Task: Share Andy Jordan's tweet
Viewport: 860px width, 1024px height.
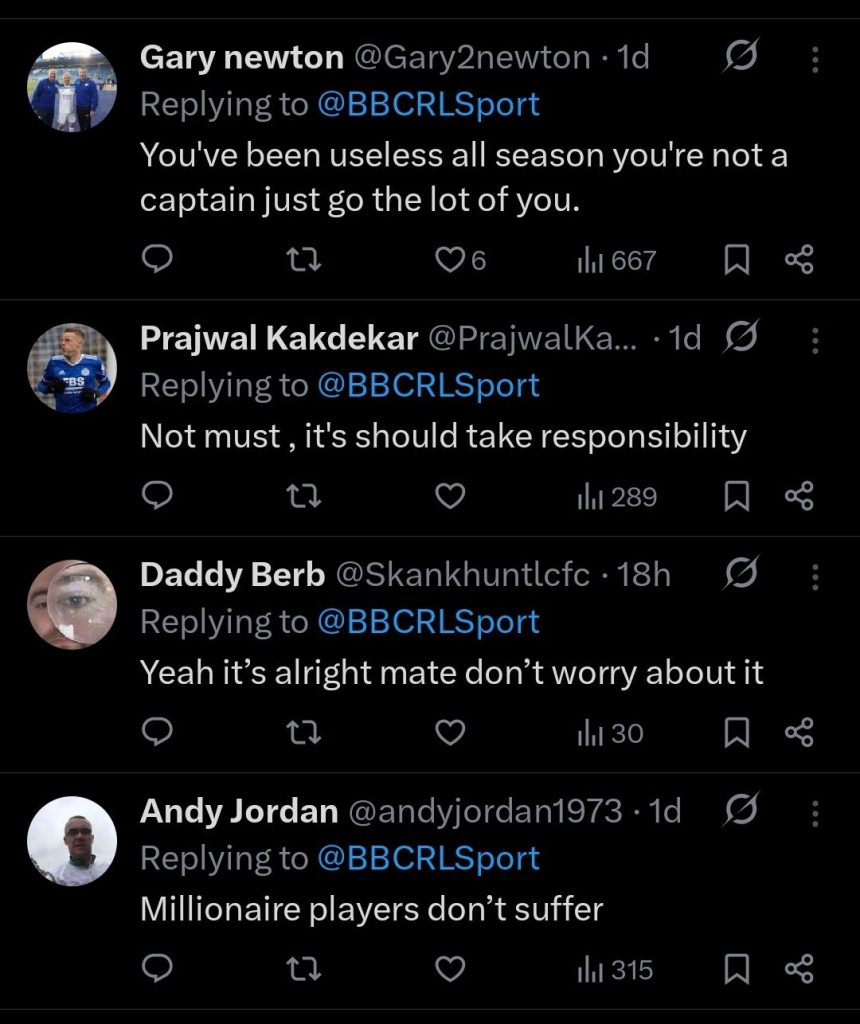Action: (799, 969)
